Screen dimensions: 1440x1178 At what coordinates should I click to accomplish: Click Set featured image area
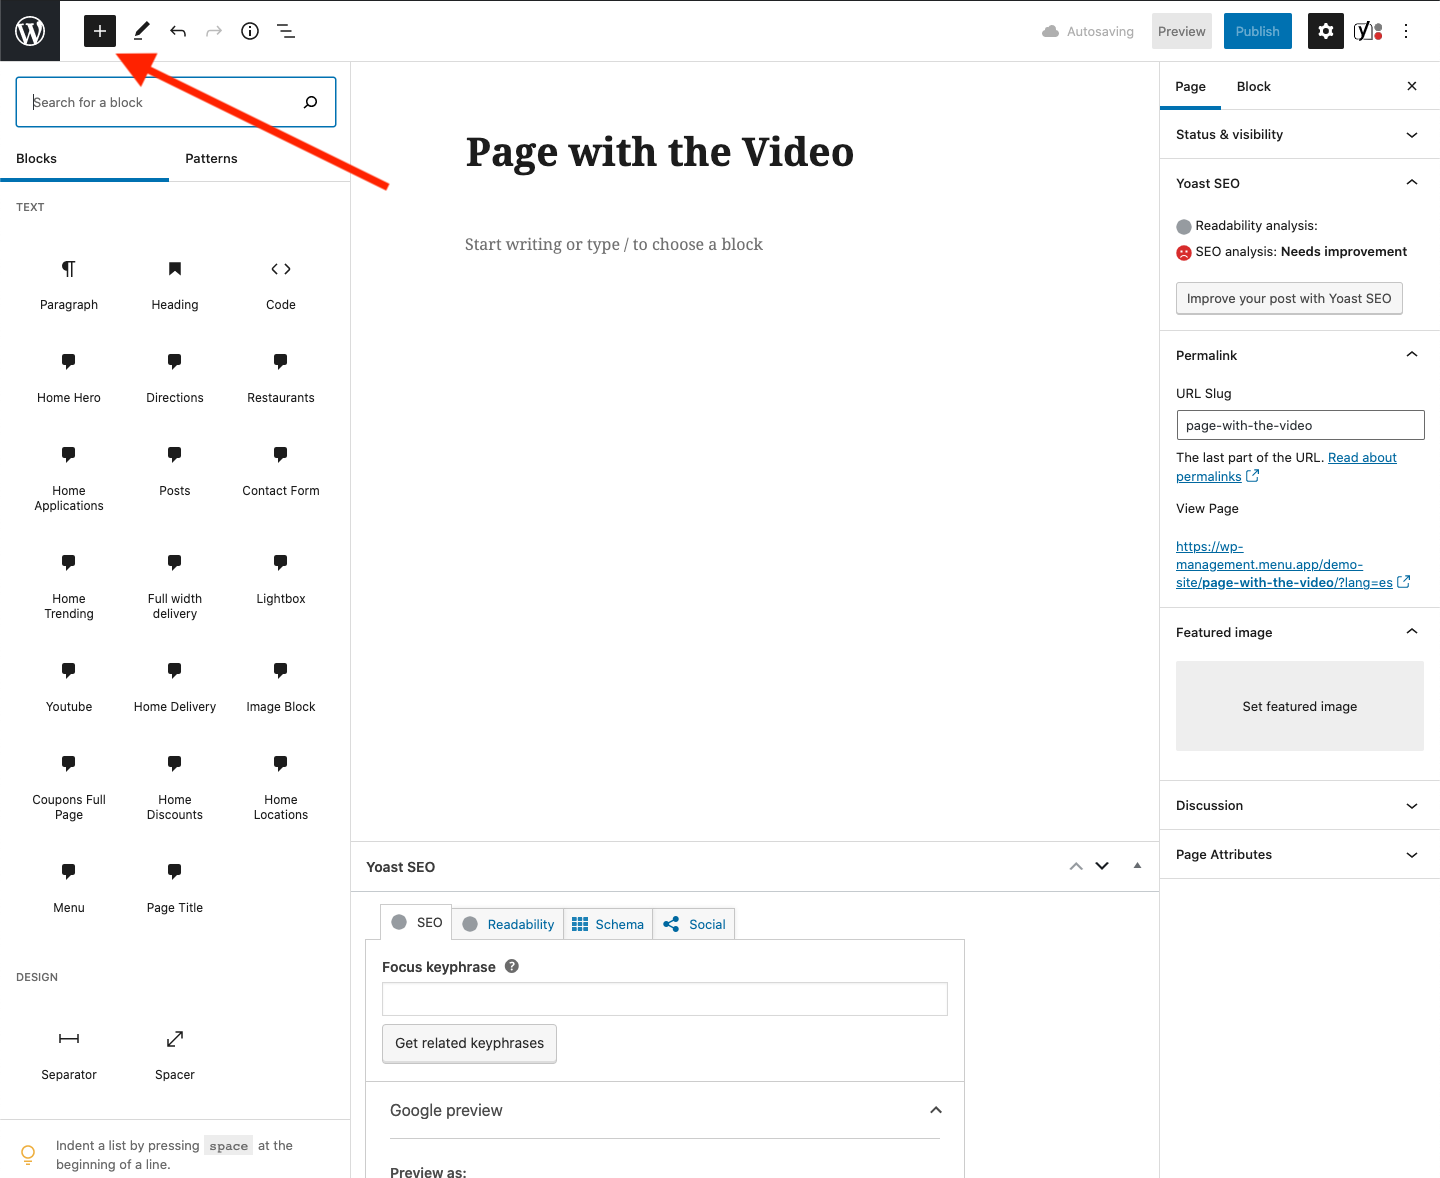pyautogui.click(x=1300, y=706)
